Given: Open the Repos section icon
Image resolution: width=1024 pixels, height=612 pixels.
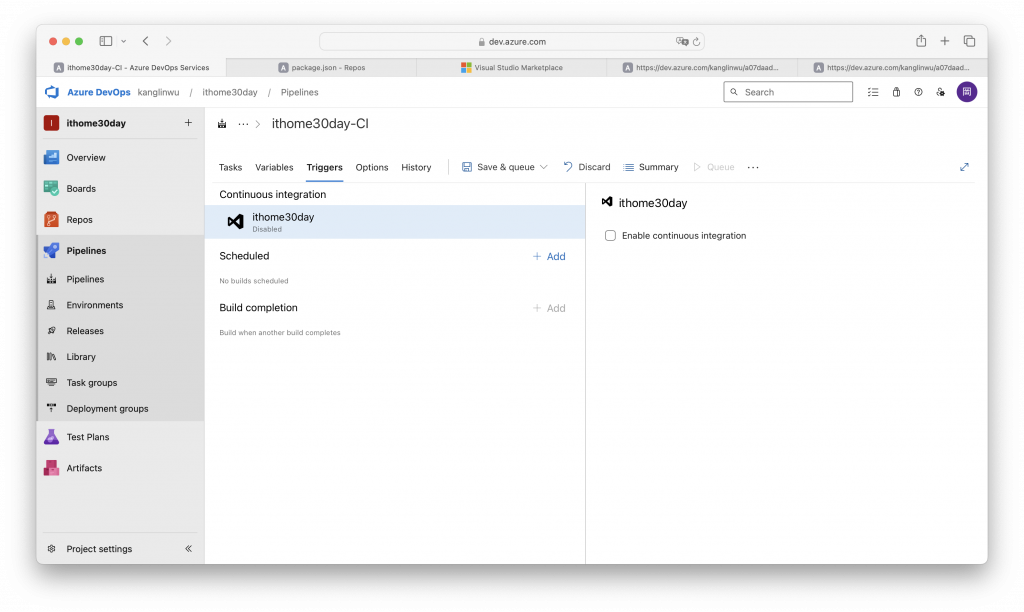Looking at the screenshot, I should [52, 219].
